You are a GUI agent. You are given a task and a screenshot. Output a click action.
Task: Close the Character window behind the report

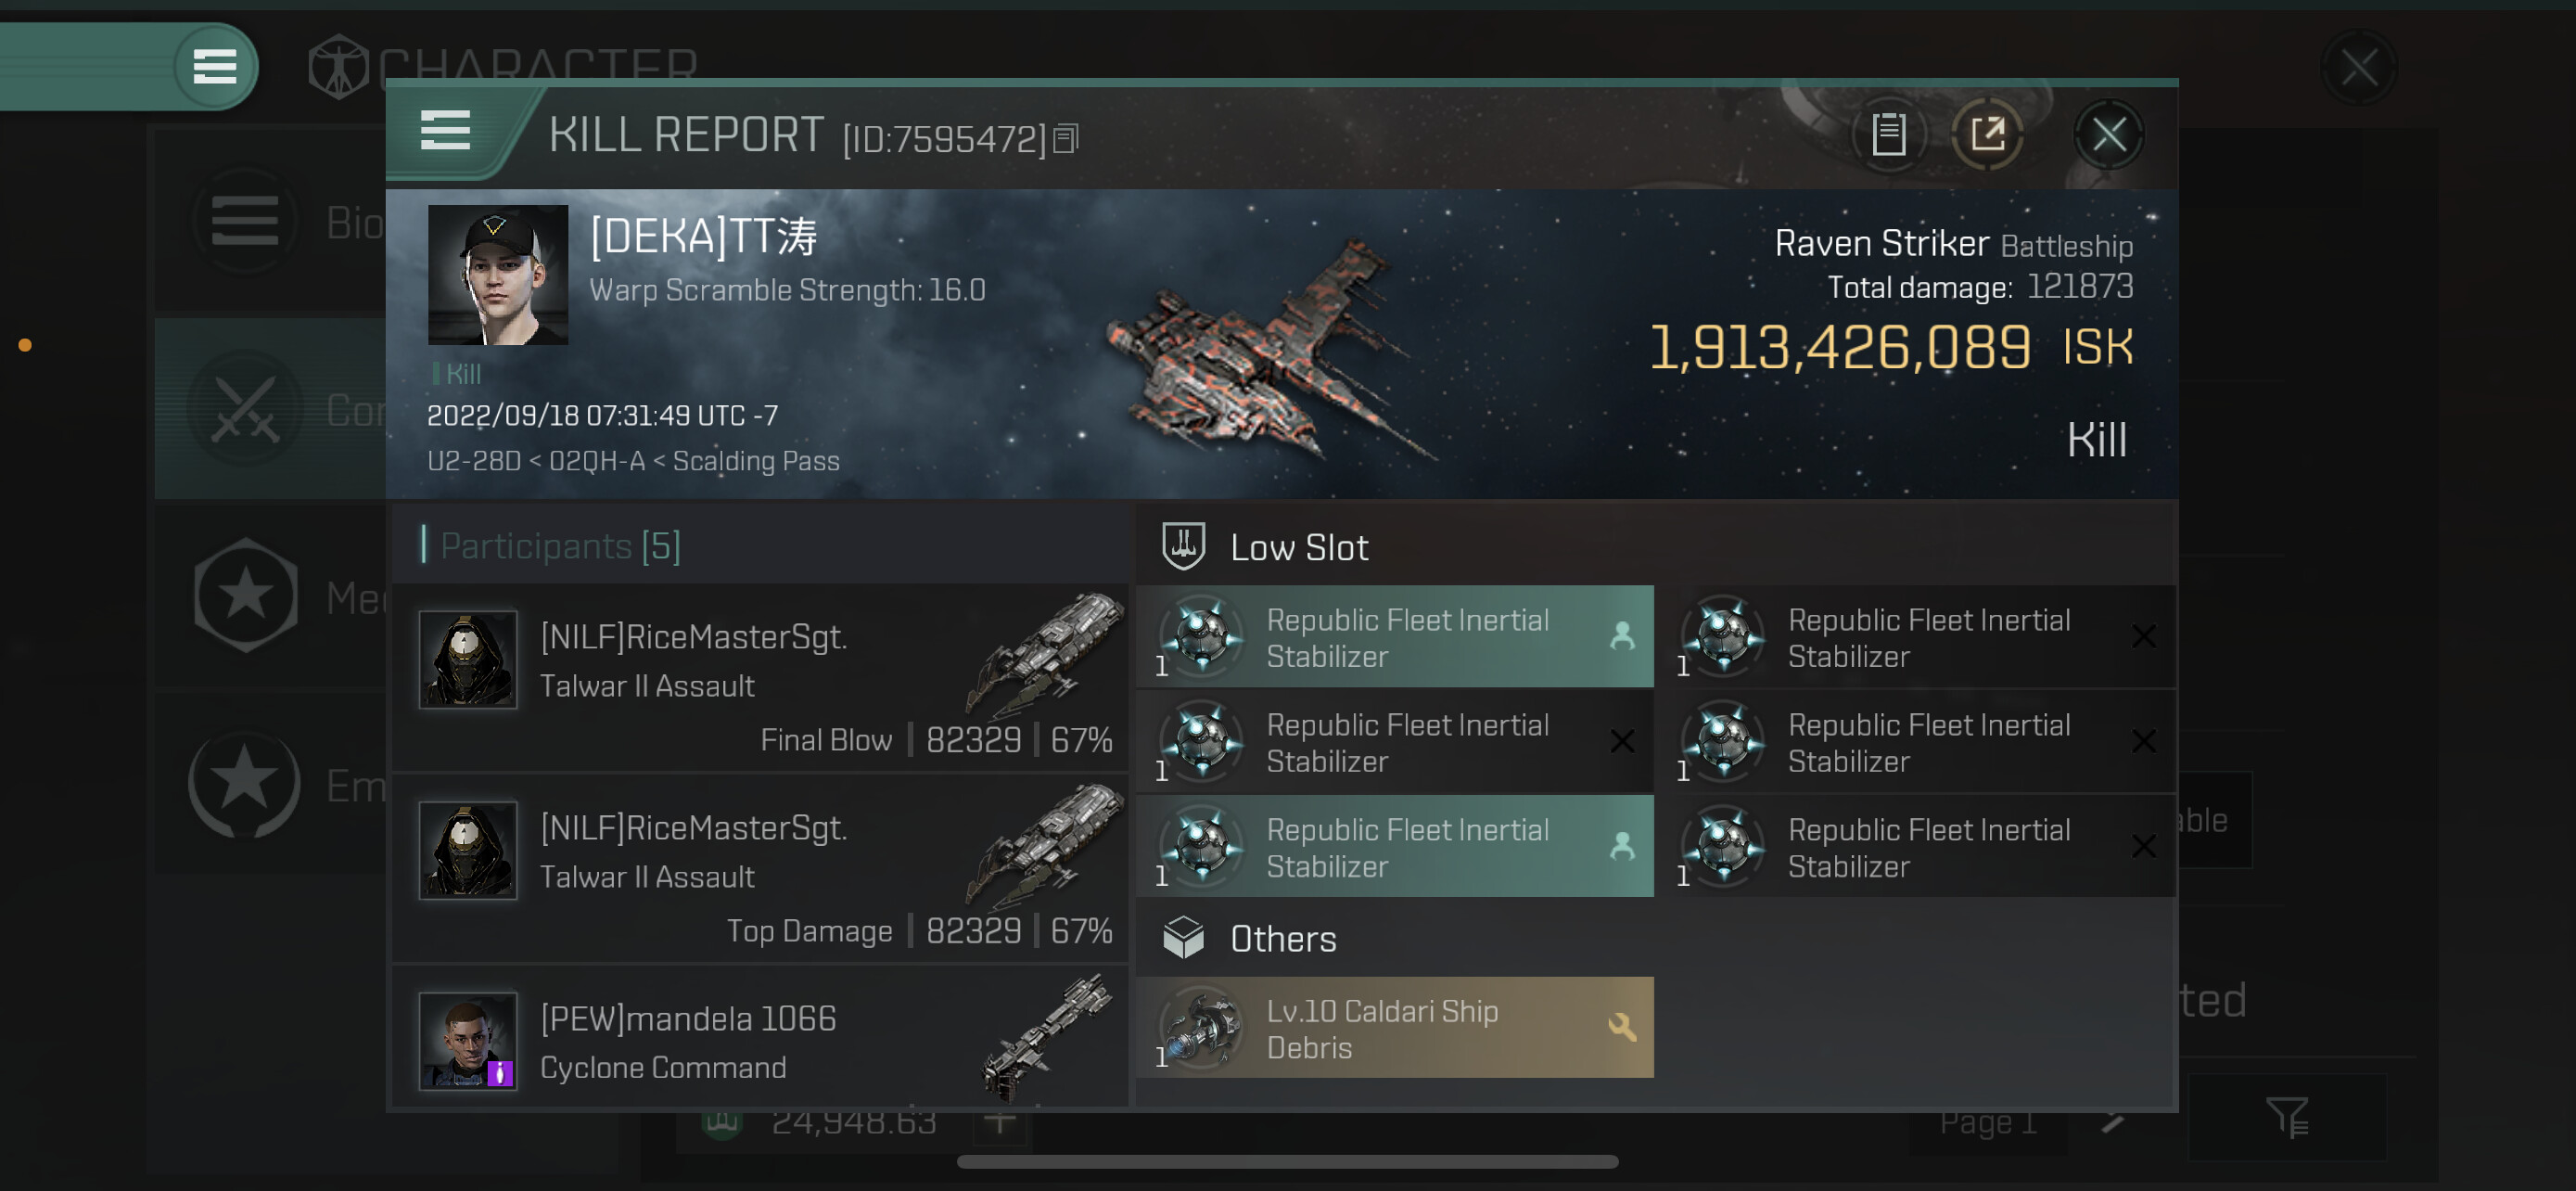pos(2358,68)
